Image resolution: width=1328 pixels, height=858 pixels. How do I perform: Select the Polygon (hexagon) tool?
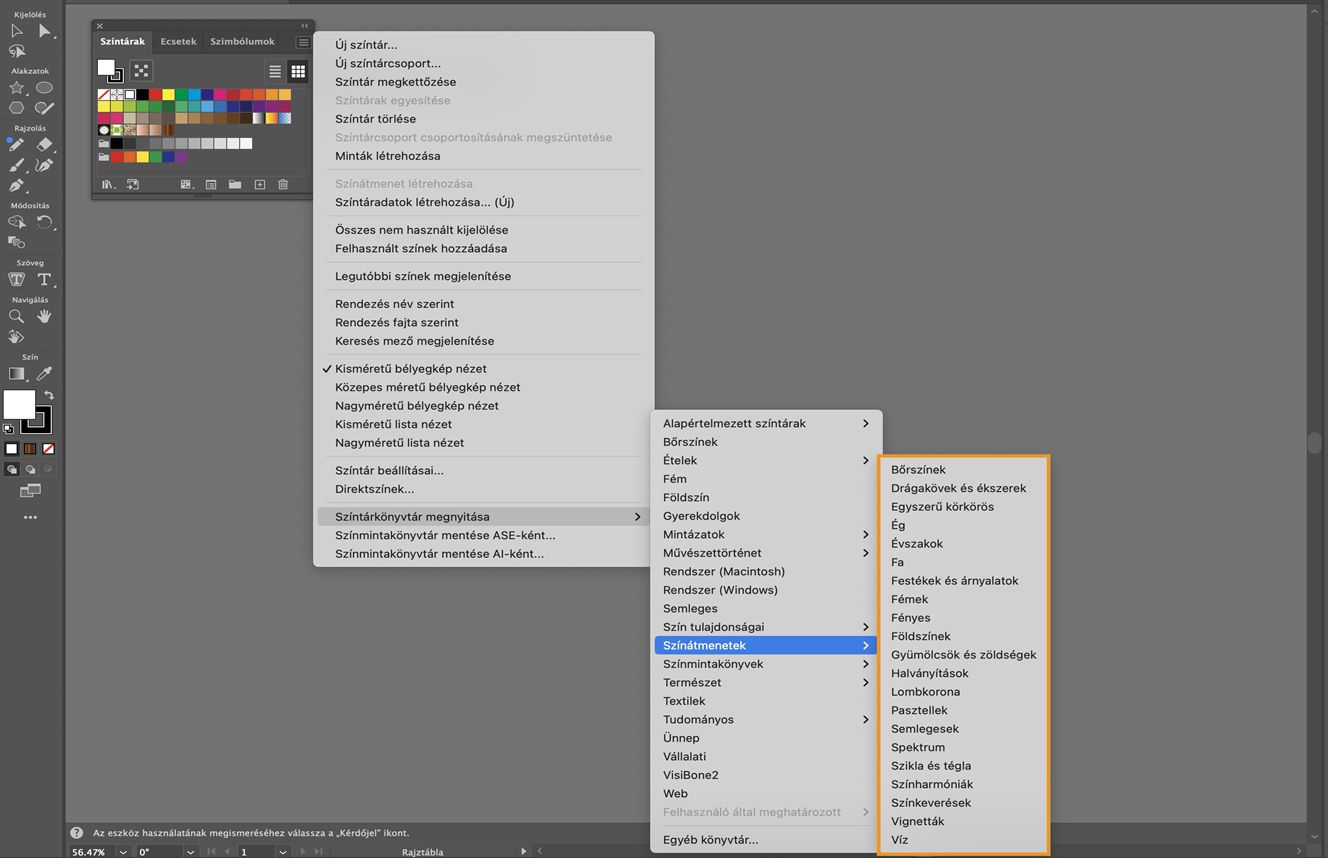tap(17, 108)
